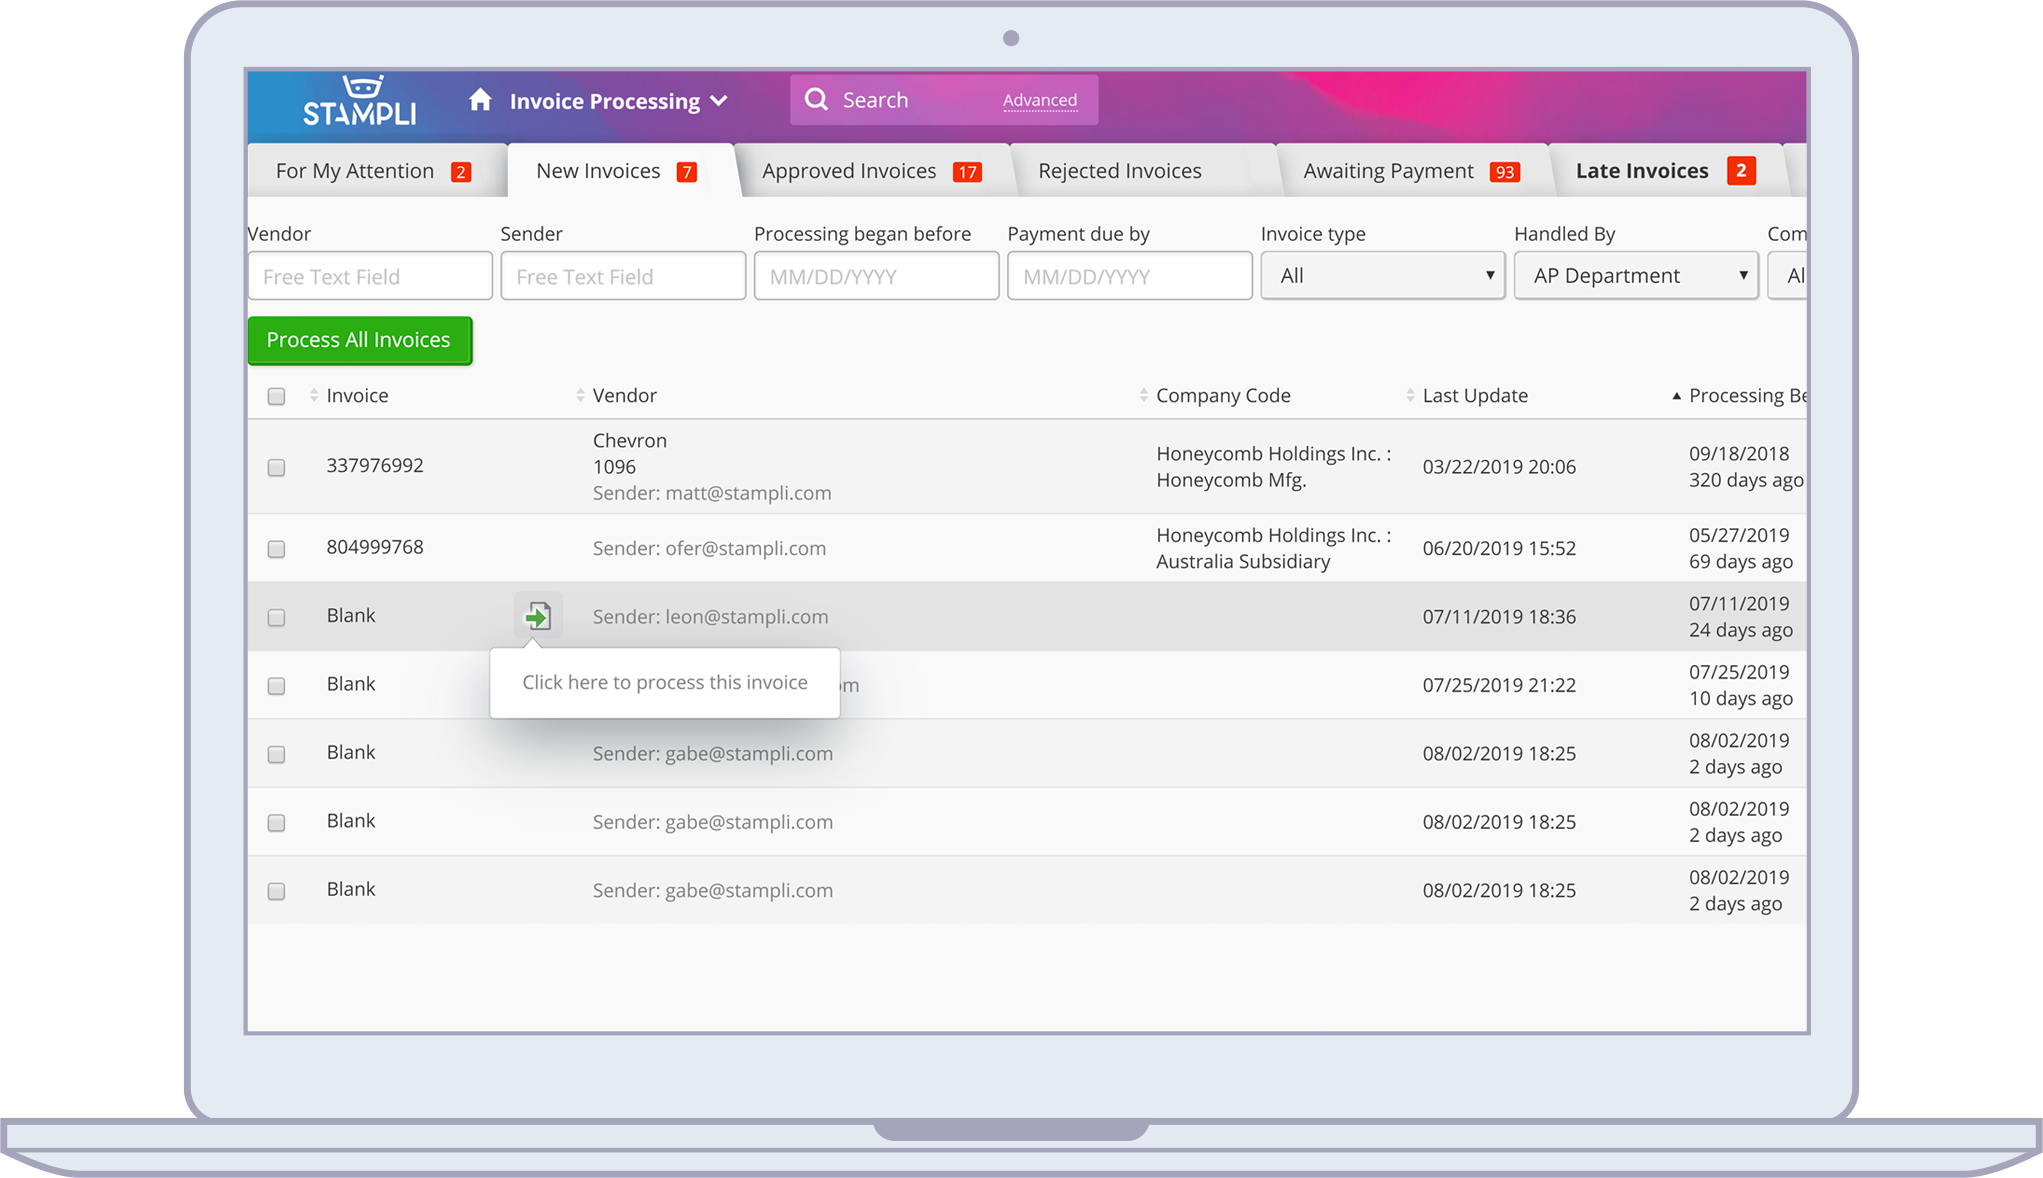Click the green process invoice icon

tap(538, 616)
